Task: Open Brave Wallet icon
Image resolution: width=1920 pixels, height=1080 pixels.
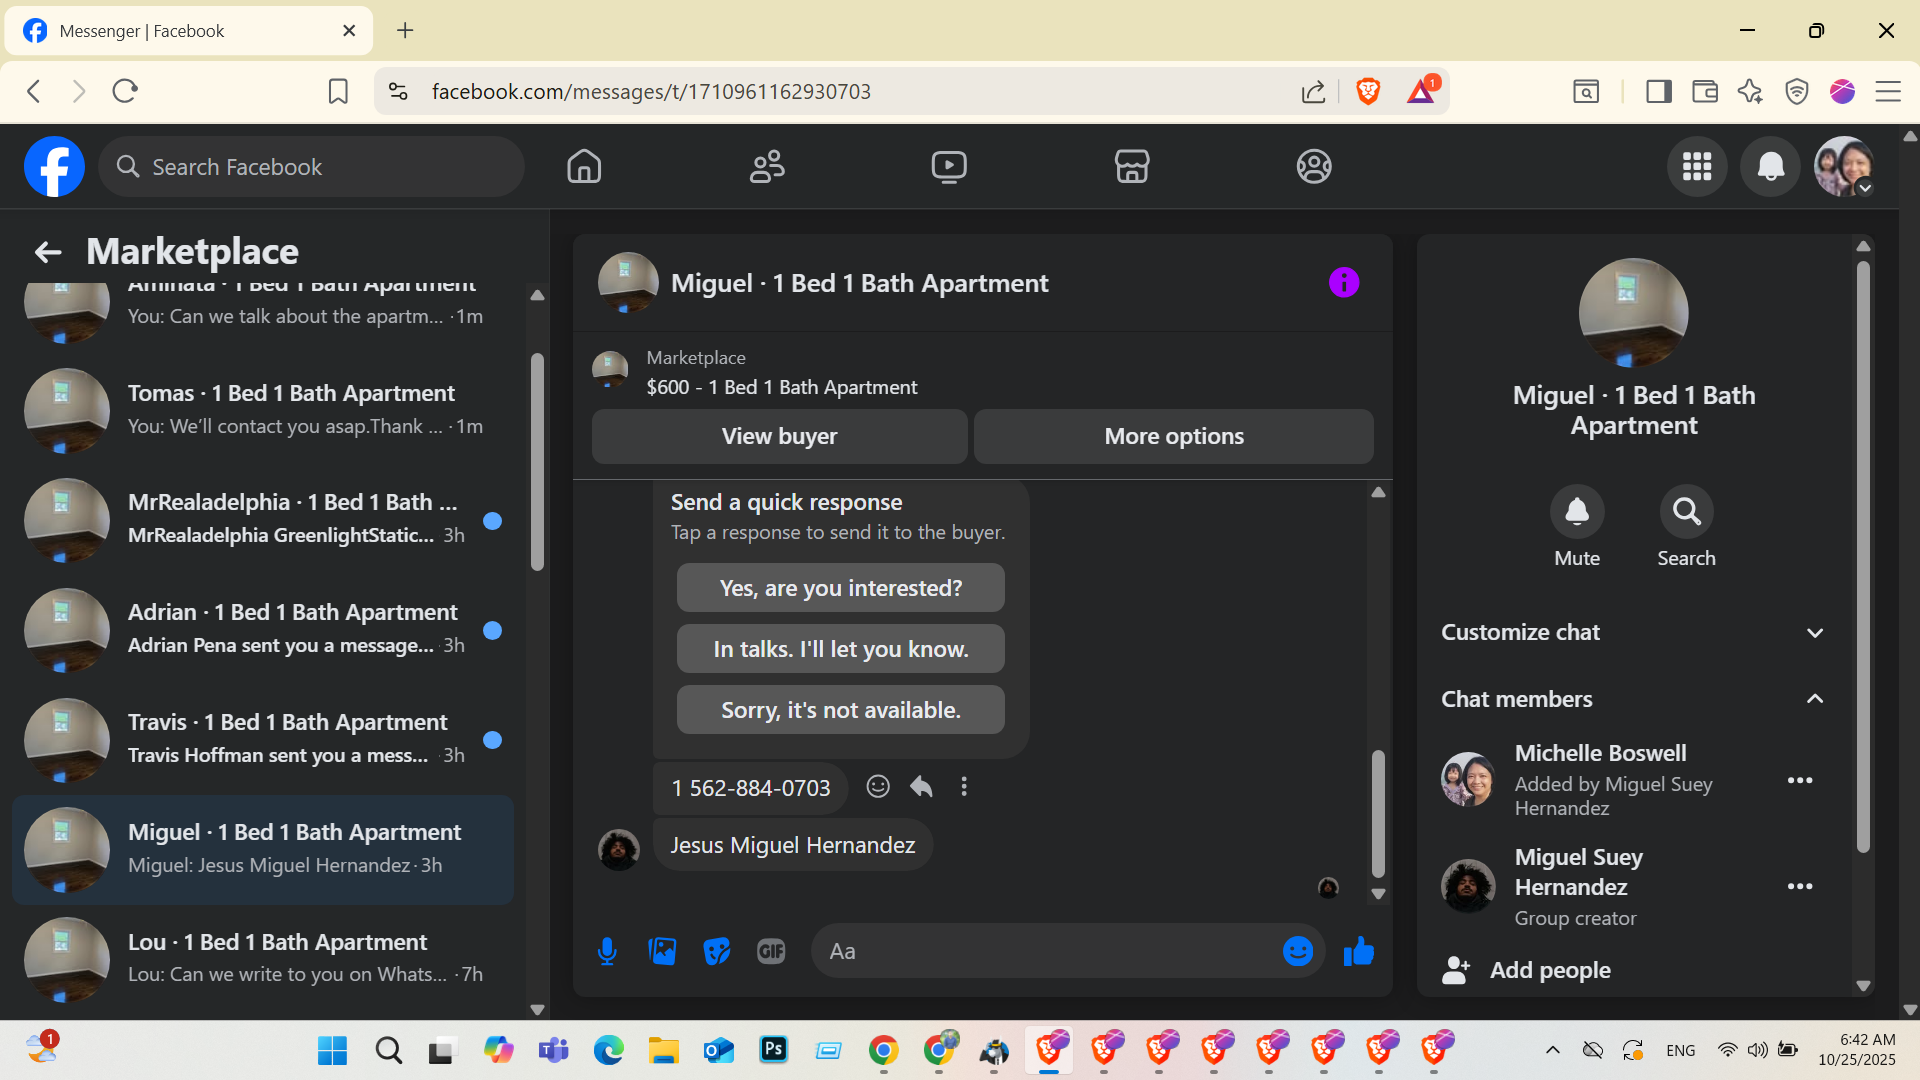Action: click(x=1705, y=92)
